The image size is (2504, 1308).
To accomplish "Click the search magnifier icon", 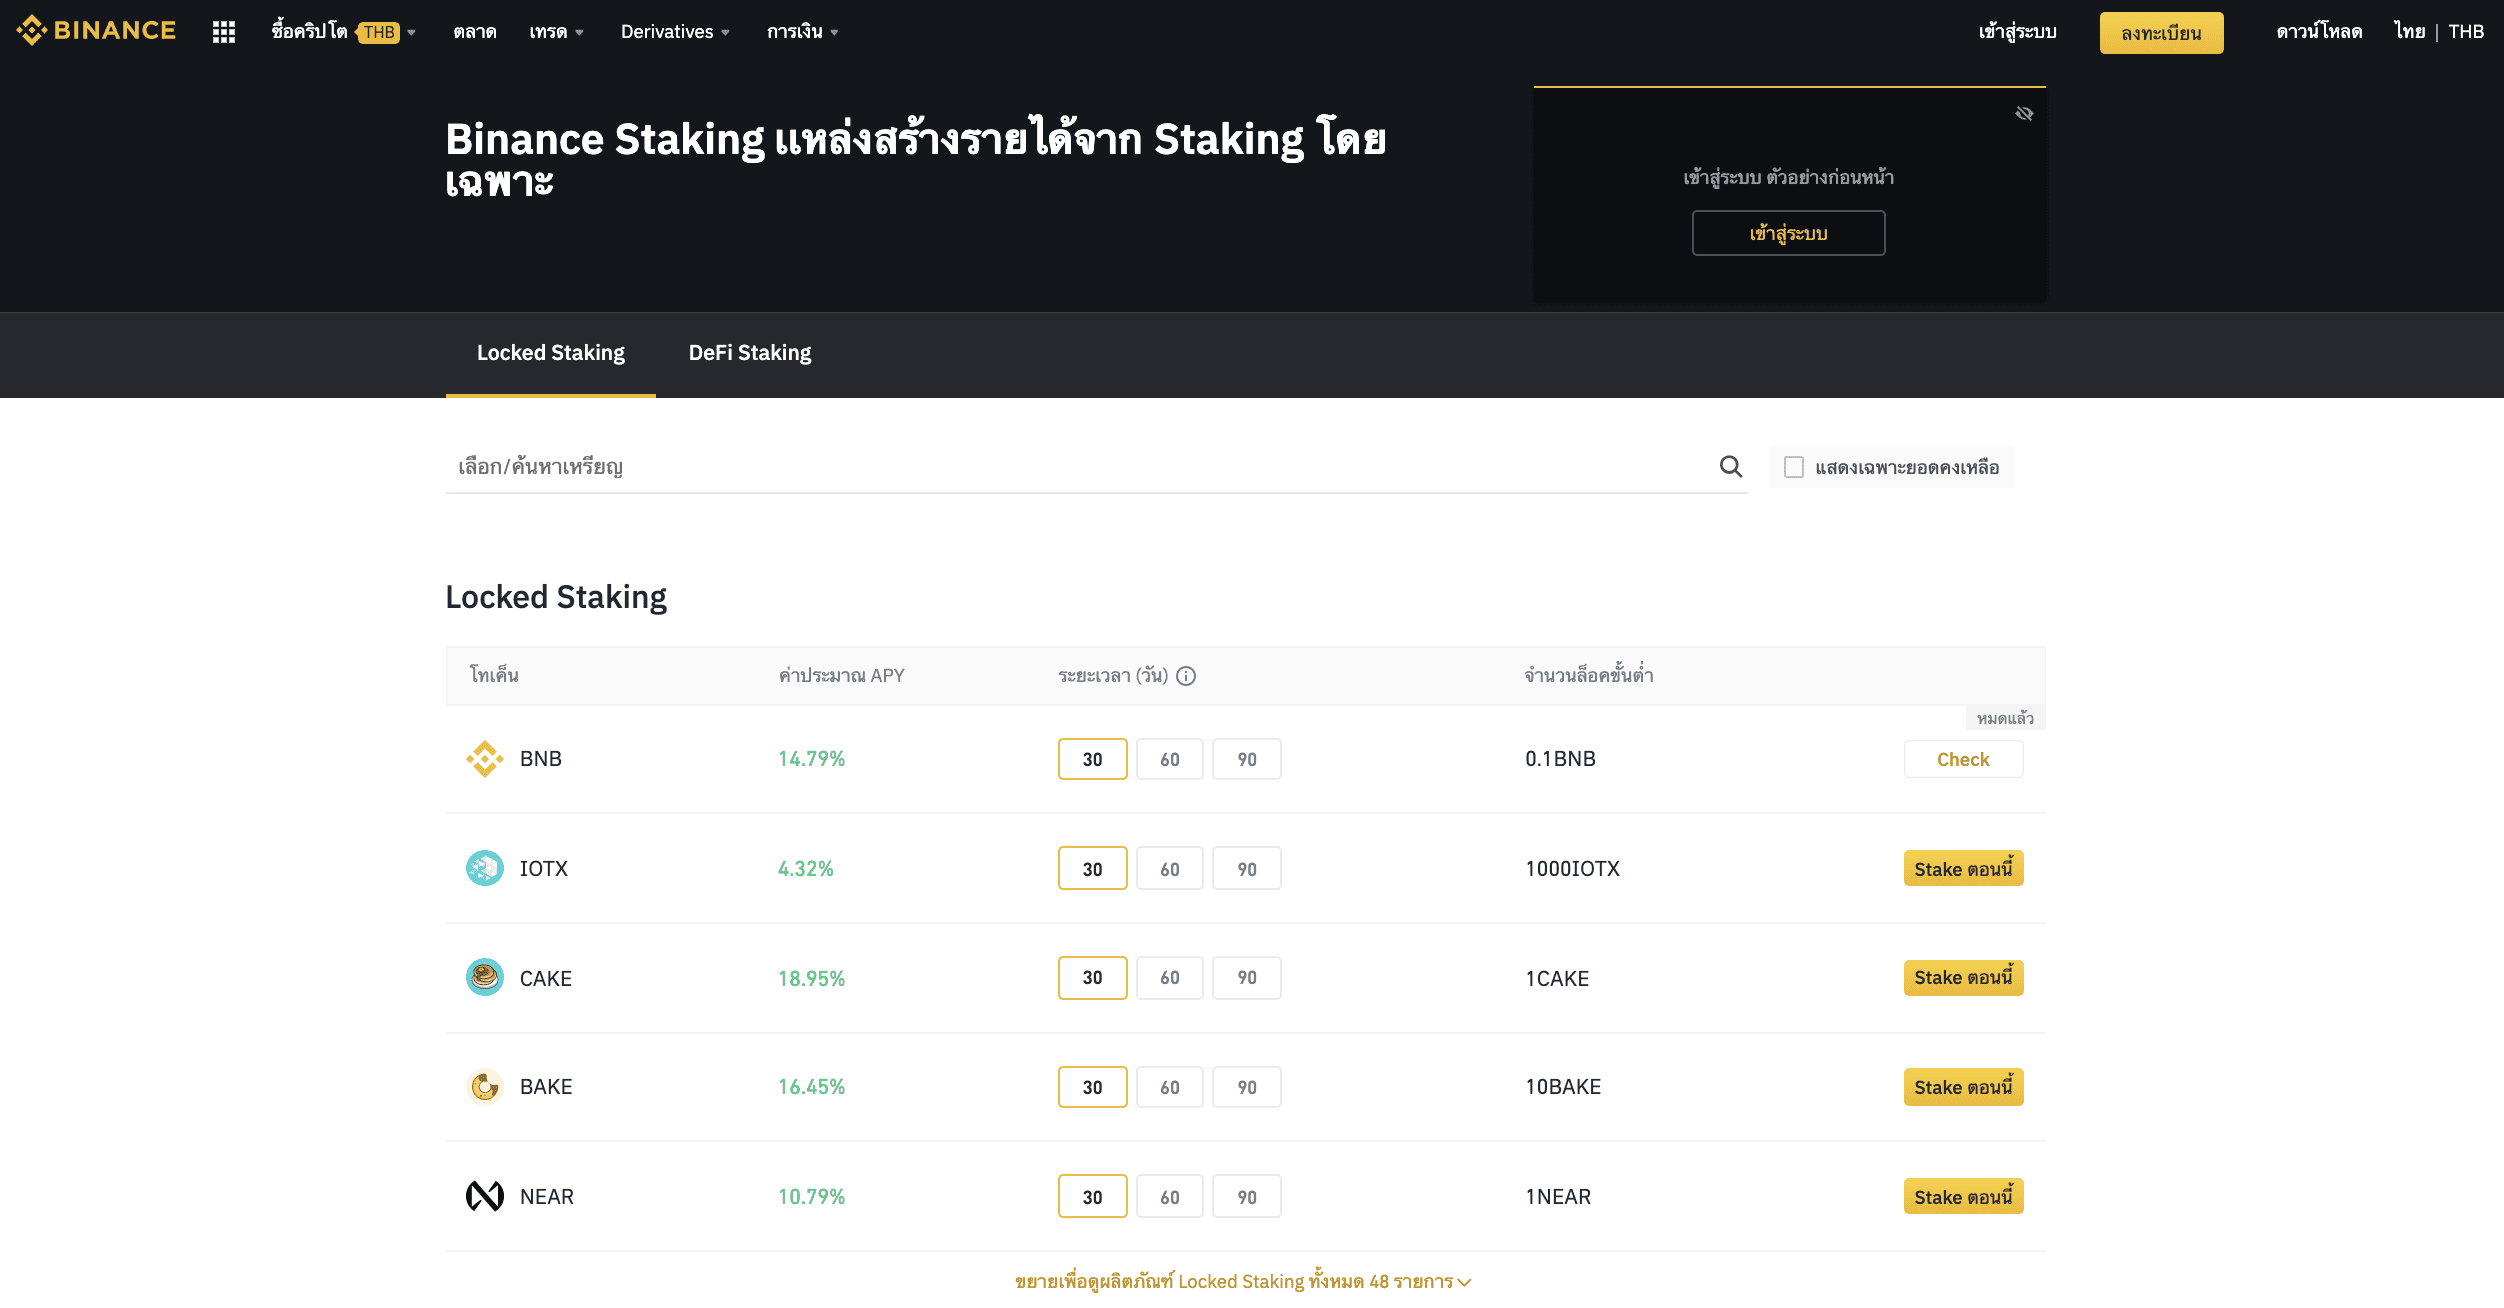I will [1730, 467].
